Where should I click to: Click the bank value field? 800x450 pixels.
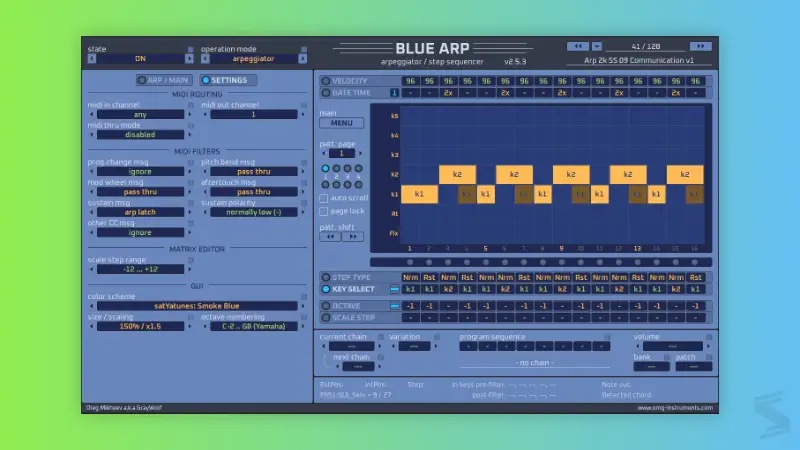(x=652, y=367)
